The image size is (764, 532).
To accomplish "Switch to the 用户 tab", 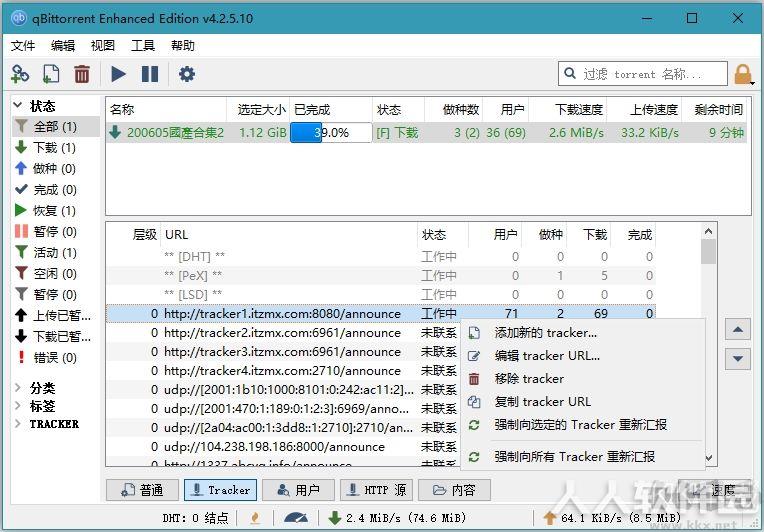I will (x=298, y=490).
